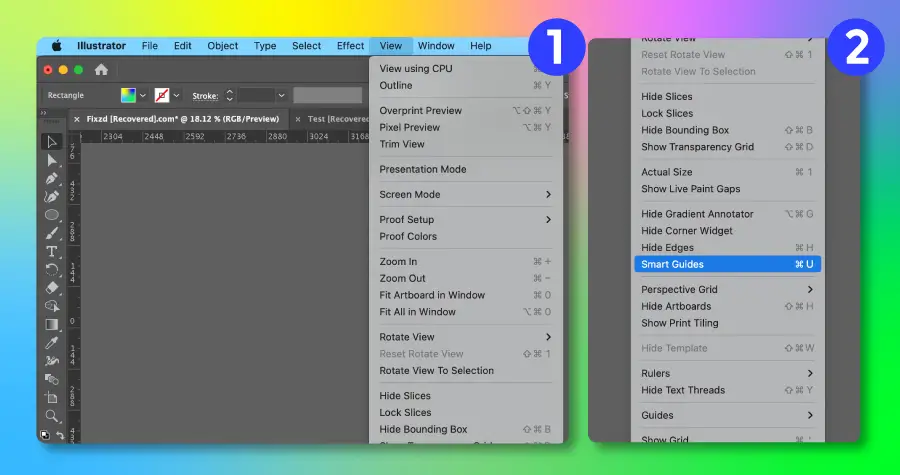Open the Effect menu
This screenshot has width=900, height=475.
pos(350,46)
